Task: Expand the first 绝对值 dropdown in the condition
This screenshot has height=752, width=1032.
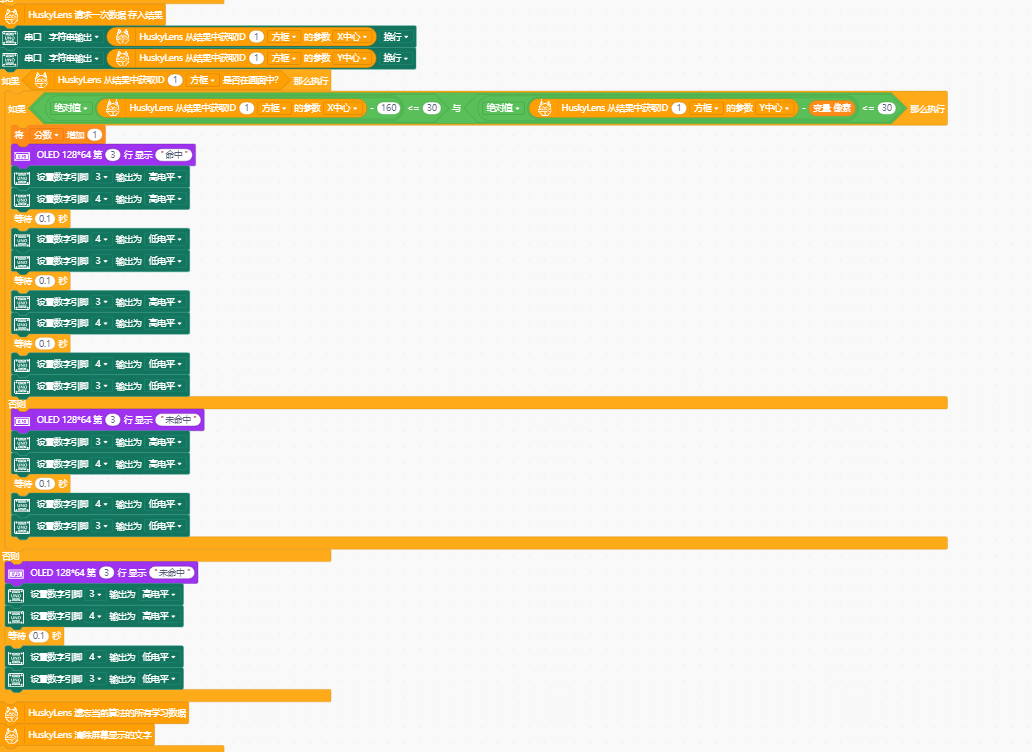Action: pos(71,108)
